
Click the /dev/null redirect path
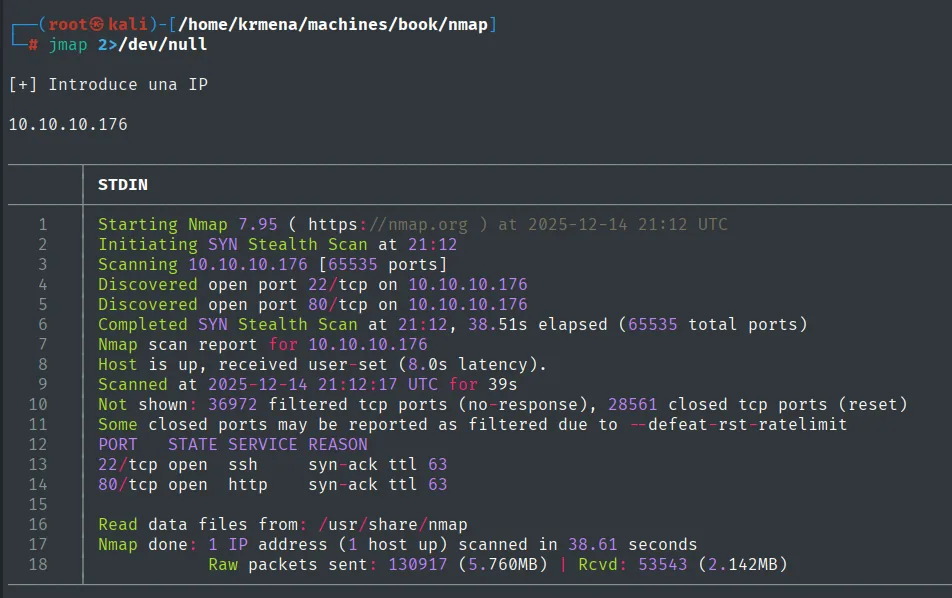coord(162,44)
